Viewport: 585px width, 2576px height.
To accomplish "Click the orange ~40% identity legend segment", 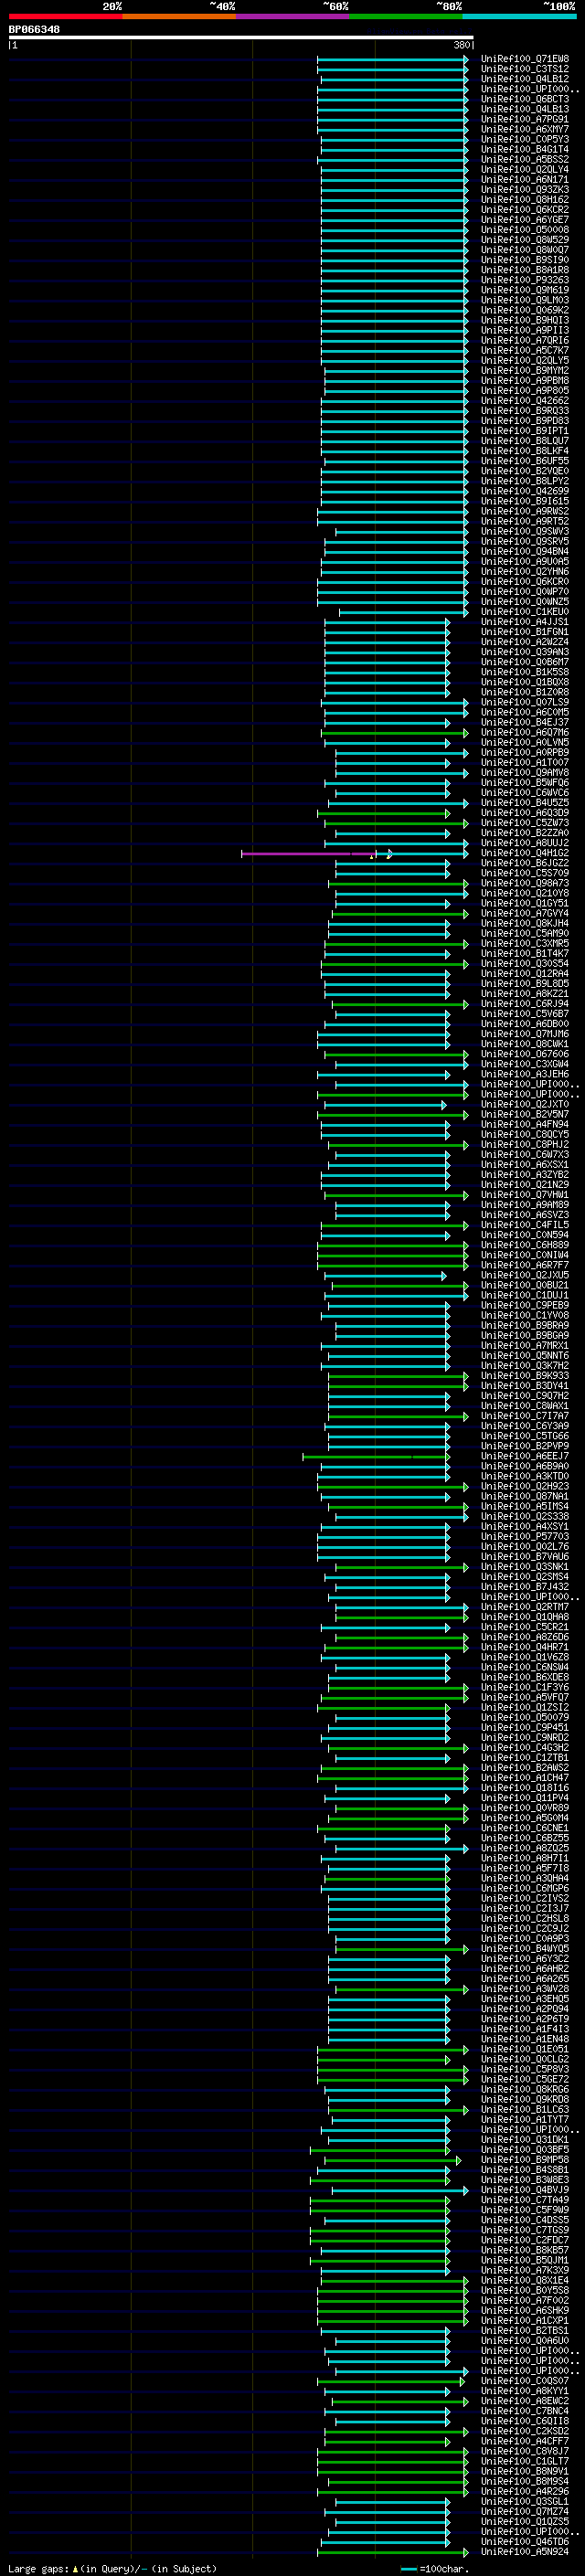I will point(179,16).
